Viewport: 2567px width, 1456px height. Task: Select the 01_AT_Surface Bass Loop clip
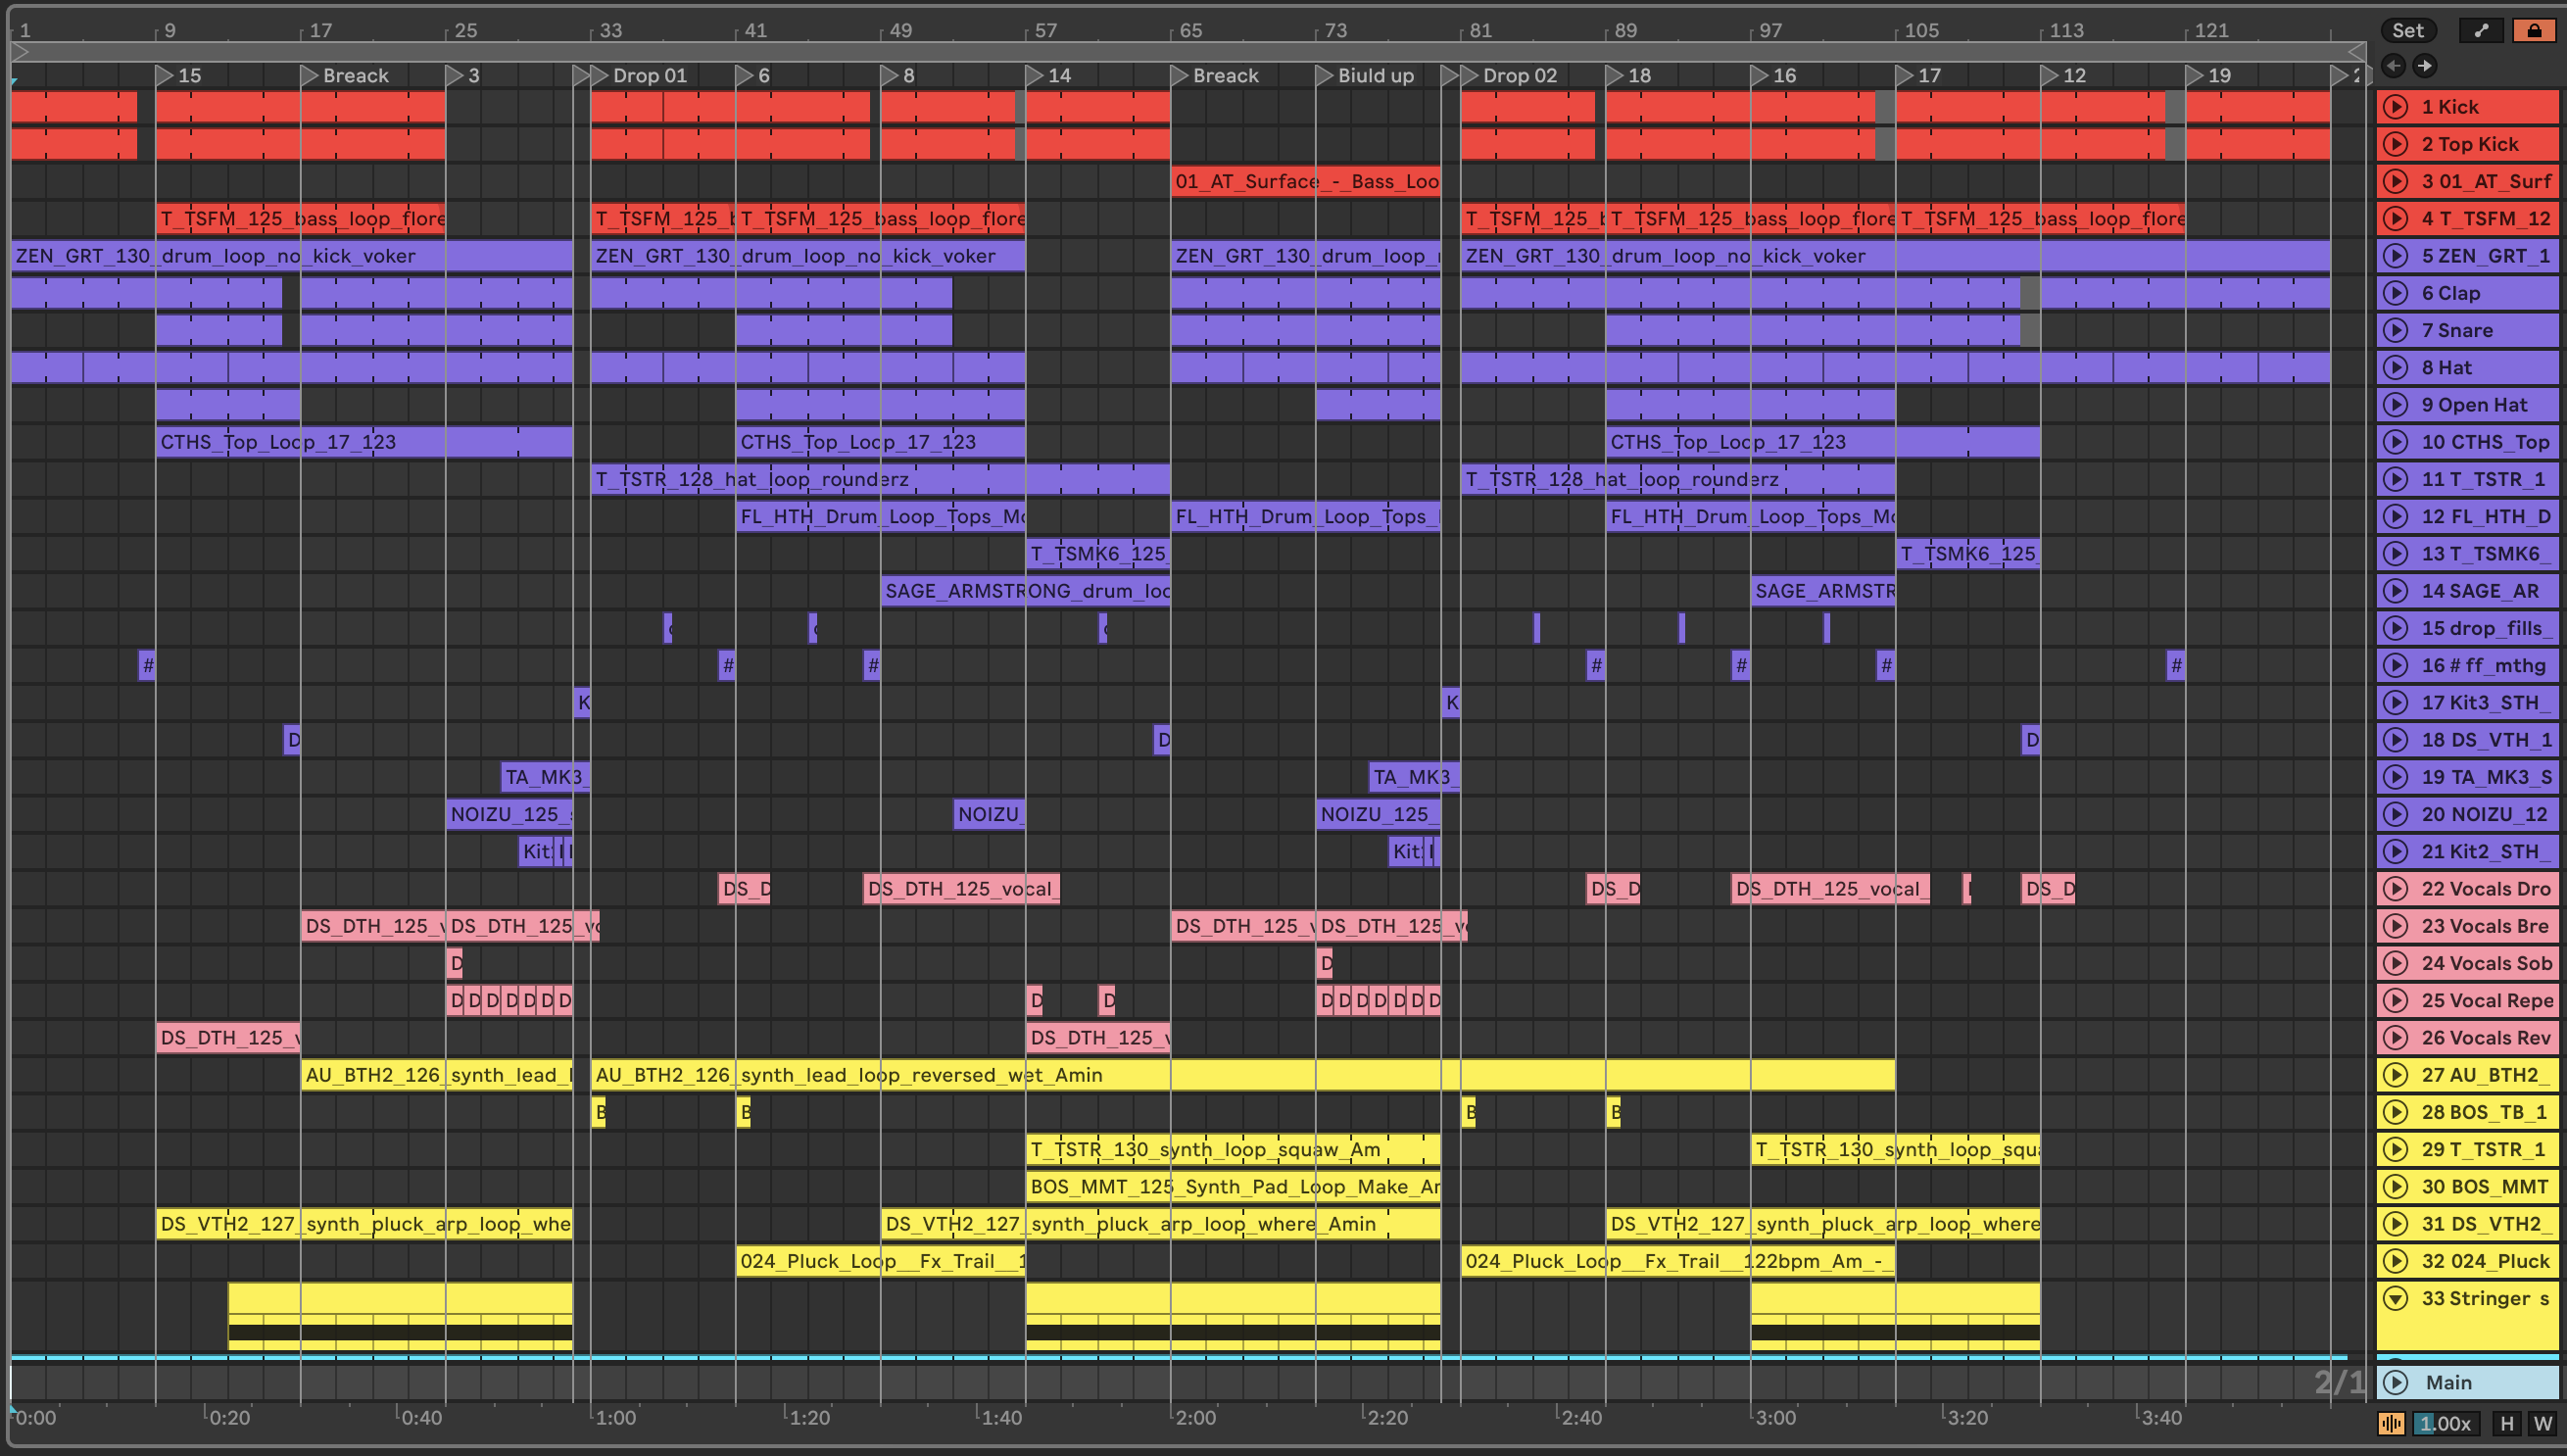click(1305, 181)
